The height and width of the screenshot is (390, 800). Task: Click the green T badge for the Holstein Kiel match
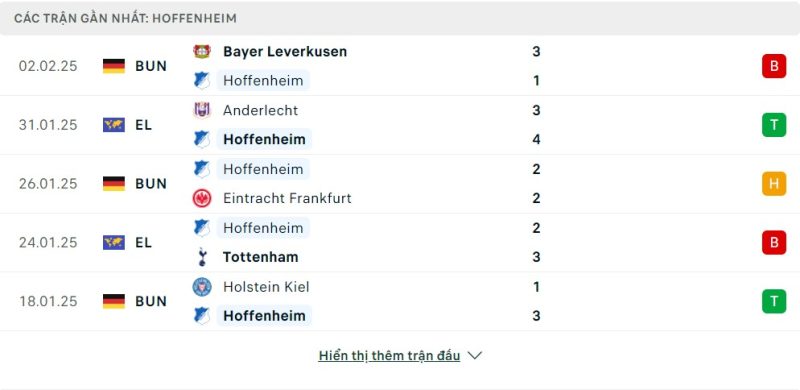[x=774, y=301]
